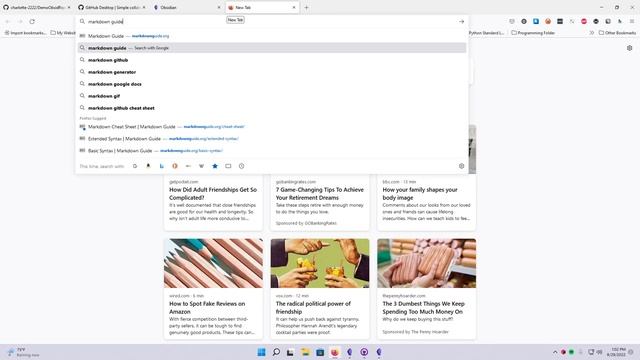Choose the 'markdown gif' suggestion
Image resolution: width=640 pixels, height=360 pixels.
point(272,96)
